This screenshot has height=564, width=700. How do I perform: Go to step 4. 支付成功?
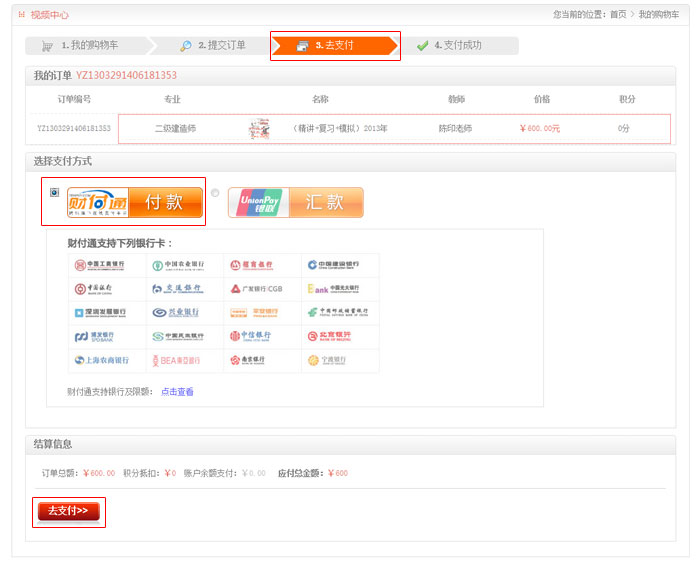[x=458, y=46]
